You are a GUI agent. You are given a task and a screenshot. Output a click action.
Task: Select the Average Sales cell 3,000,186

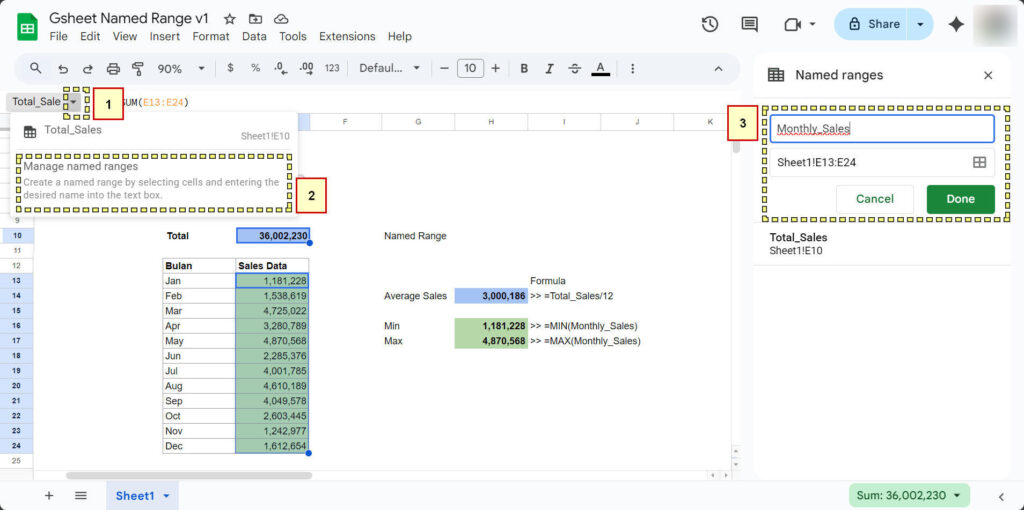click(x=490, y=296)
